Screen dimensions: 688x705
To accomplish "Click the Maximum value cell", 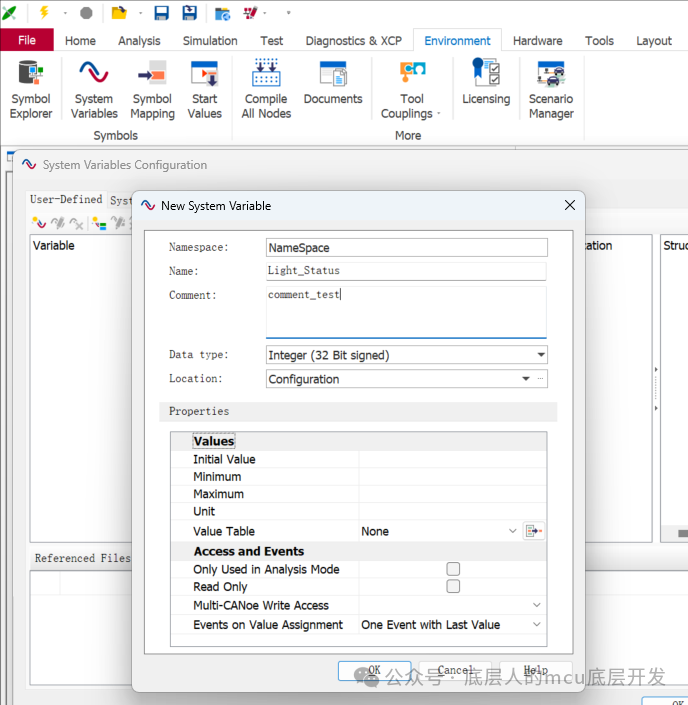I will point(453,494).
